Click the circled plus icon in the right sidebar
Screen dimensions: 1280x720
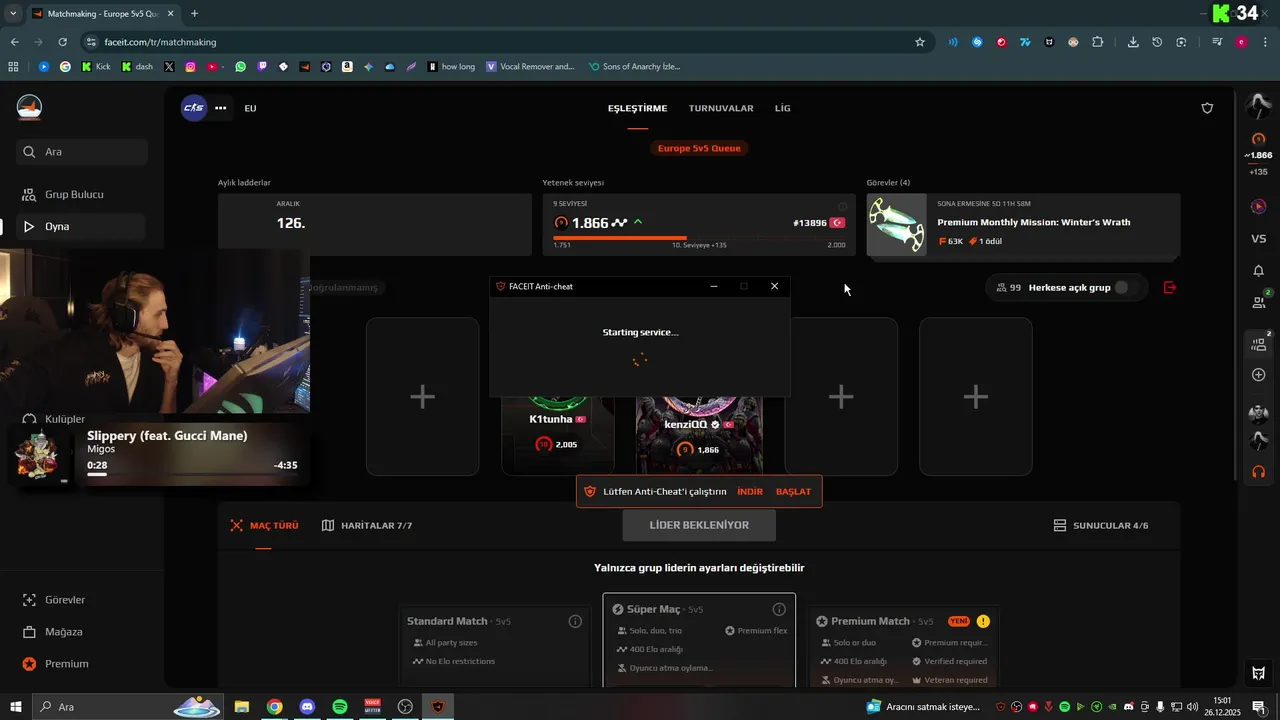pyautogui.click(x=1259, y=375)
